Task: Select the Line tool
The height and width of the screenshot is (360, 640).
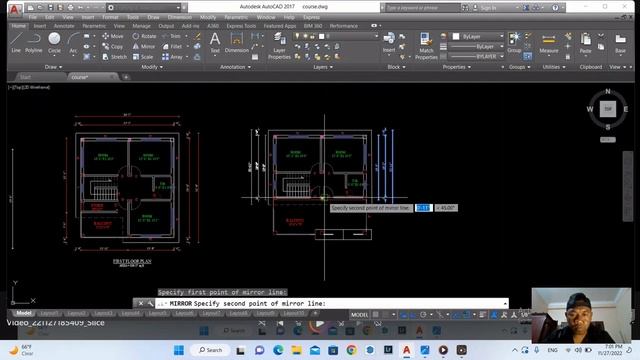Action: click(x=16, y=43)
